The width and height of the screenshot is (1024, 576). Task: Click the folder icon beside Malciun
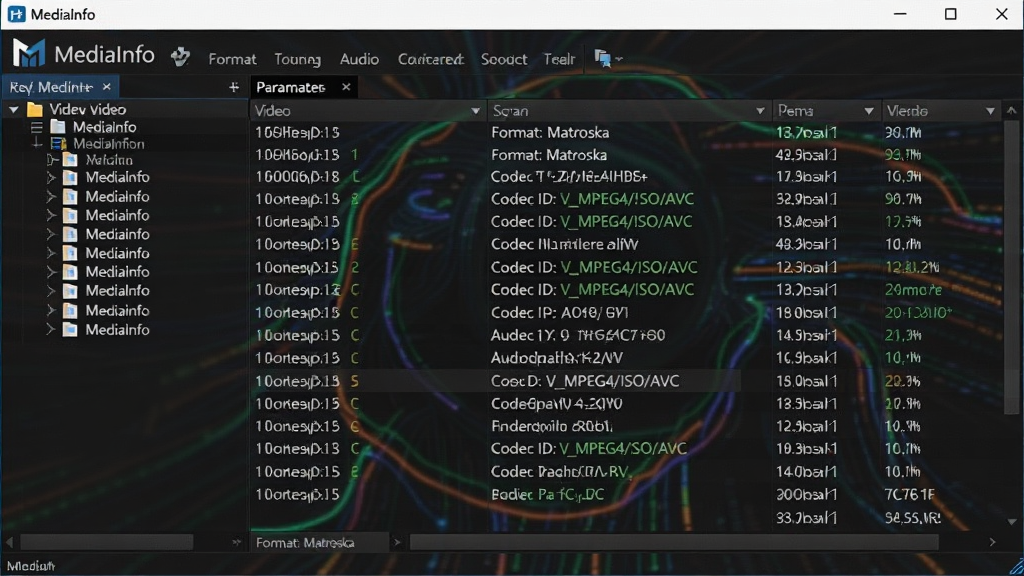coord(71,160)
